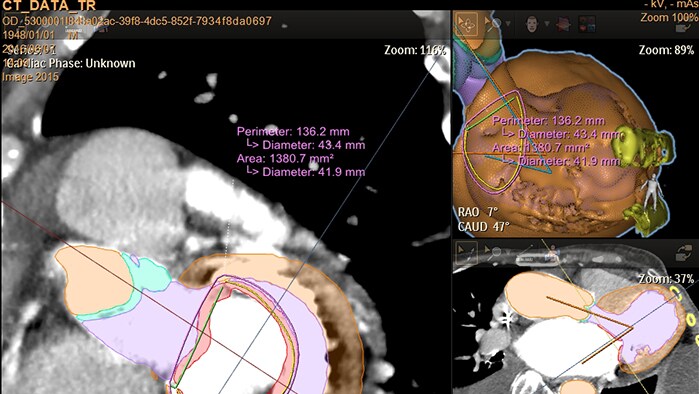Screen dimensions: 699x394
Task: Click the check-mark display icon under Zoom 100%
Action: [683, 28]
